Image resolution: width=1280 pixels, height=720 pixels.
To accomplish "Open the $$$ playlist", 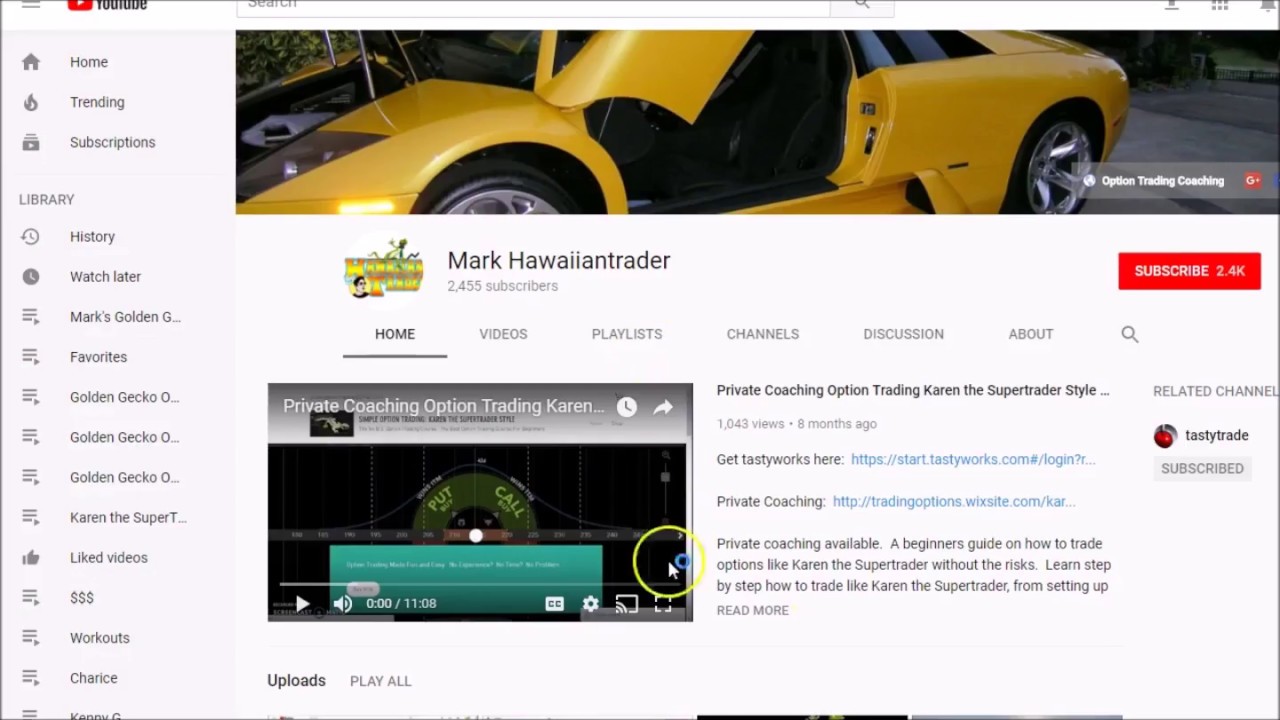I will [82, 598].
